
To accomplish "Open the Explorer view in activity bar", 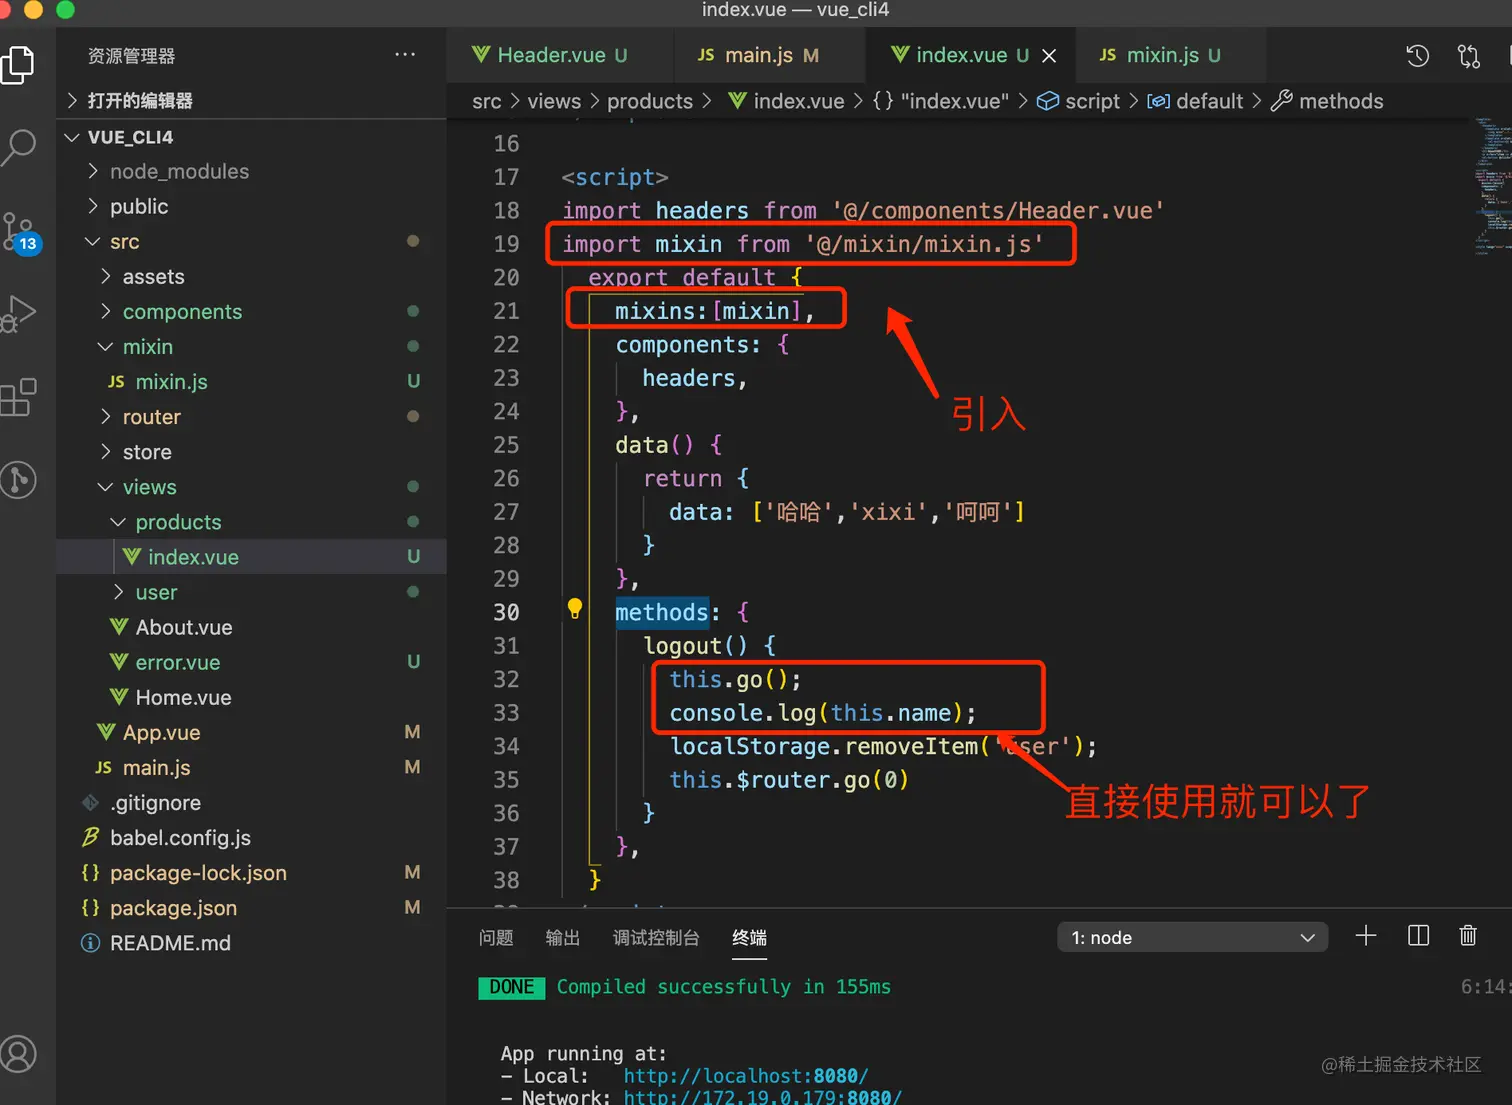I will pyautogui.click(x=18, y=66).
